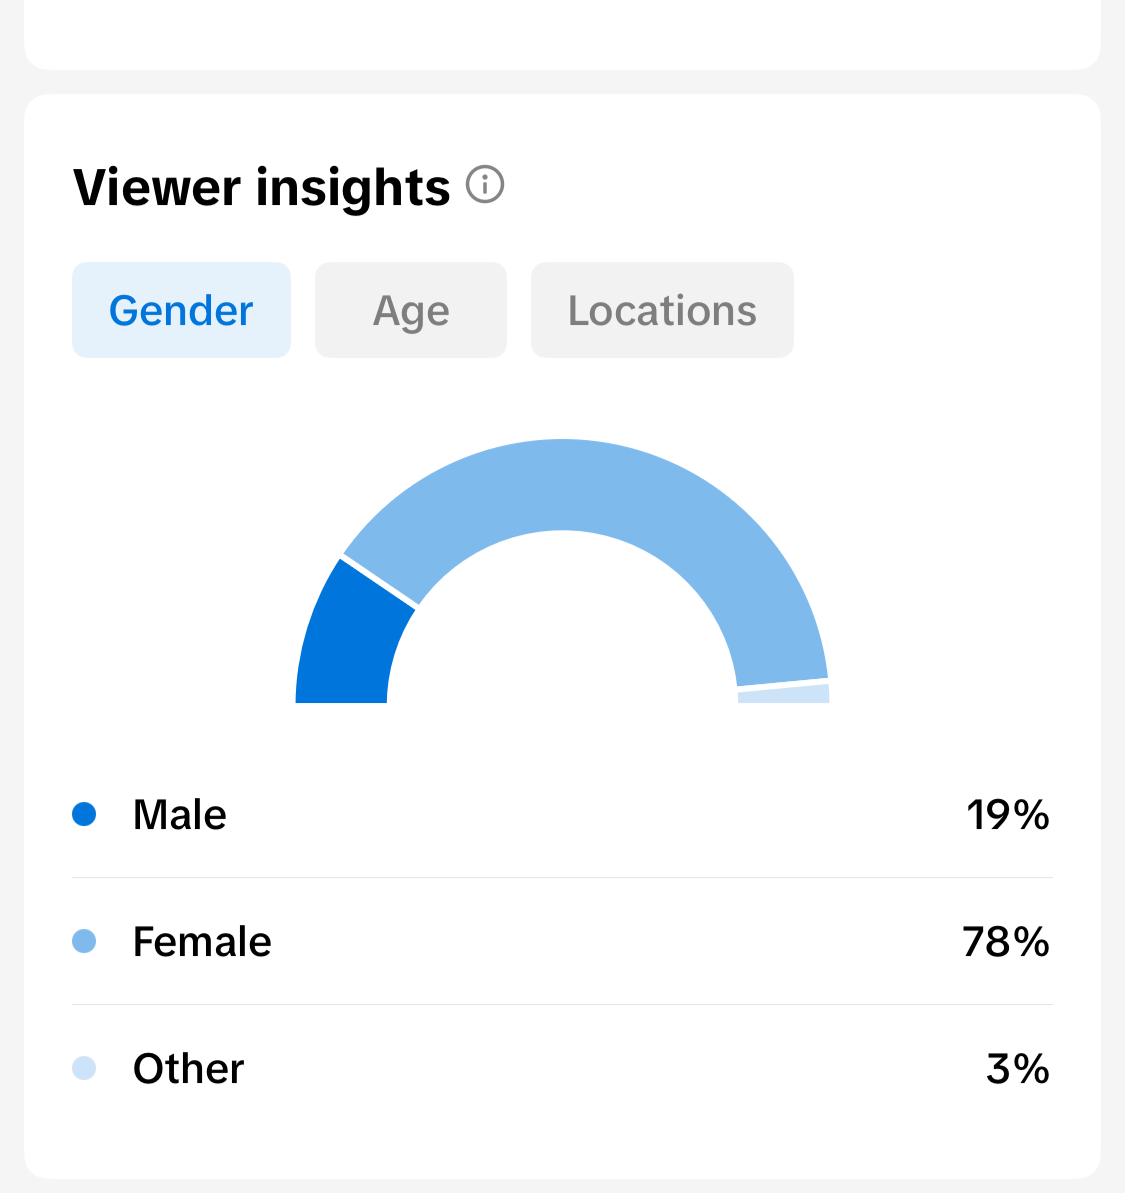
Task: Click the Other legend dot
Action: point(84,1068)
